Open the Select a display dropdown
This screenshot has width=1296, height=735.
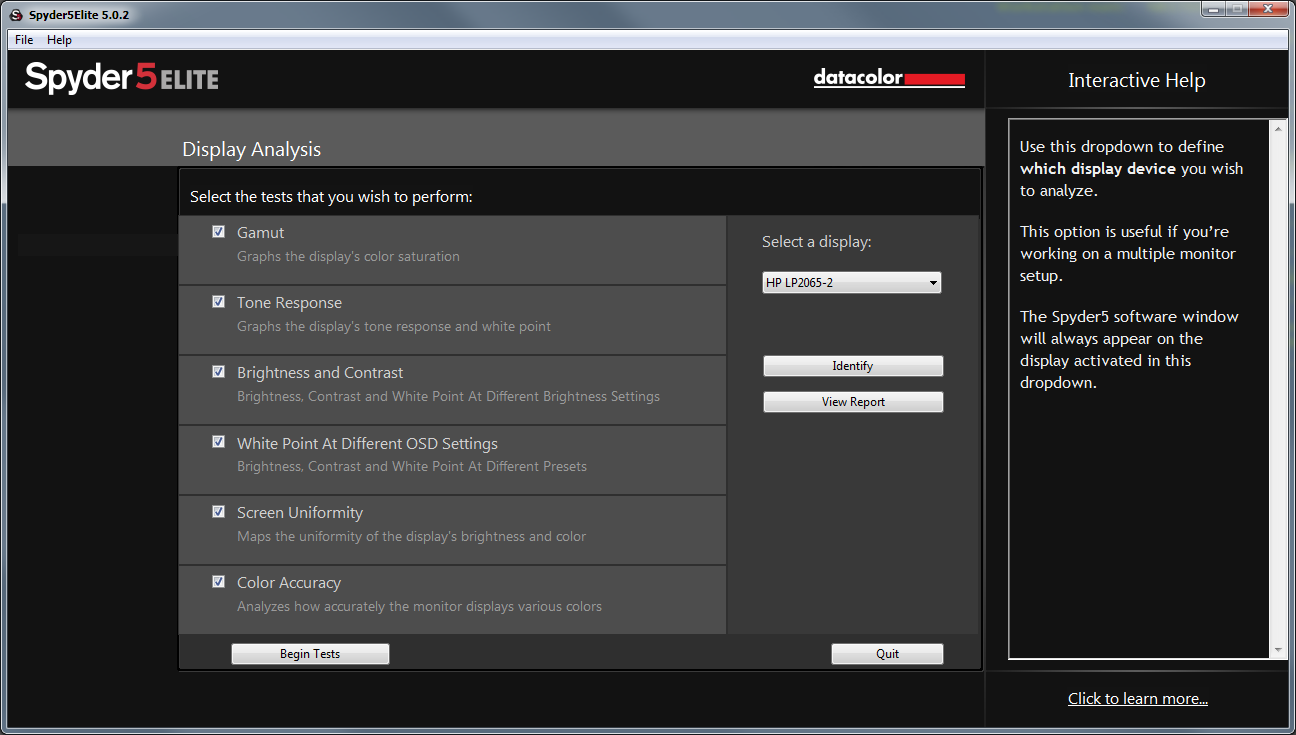point(852,283)
